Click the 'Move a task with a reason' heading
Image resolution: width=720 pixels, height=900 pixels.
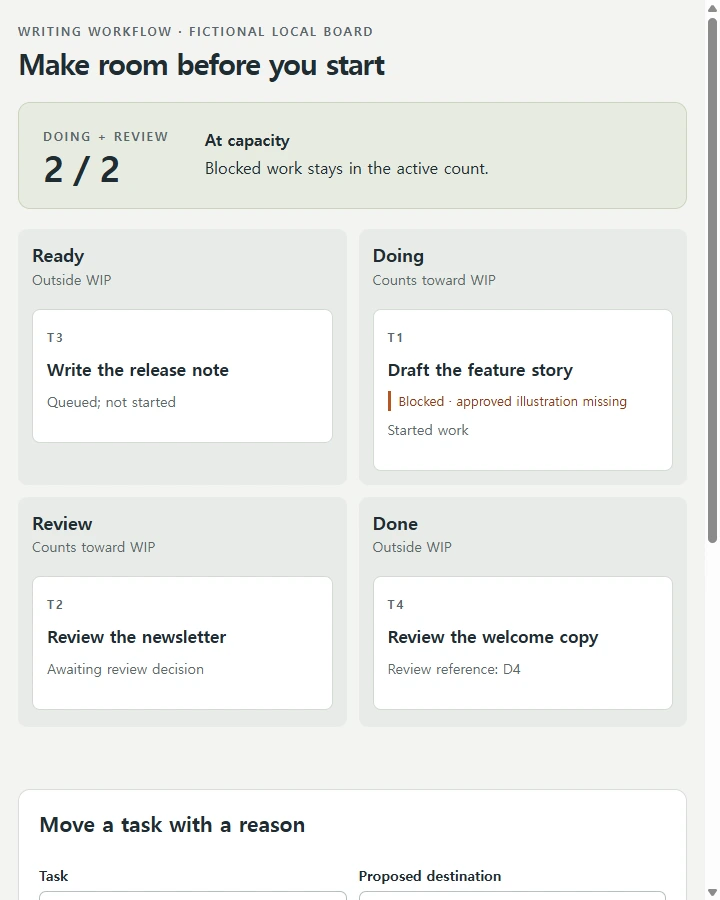point(172,825)
